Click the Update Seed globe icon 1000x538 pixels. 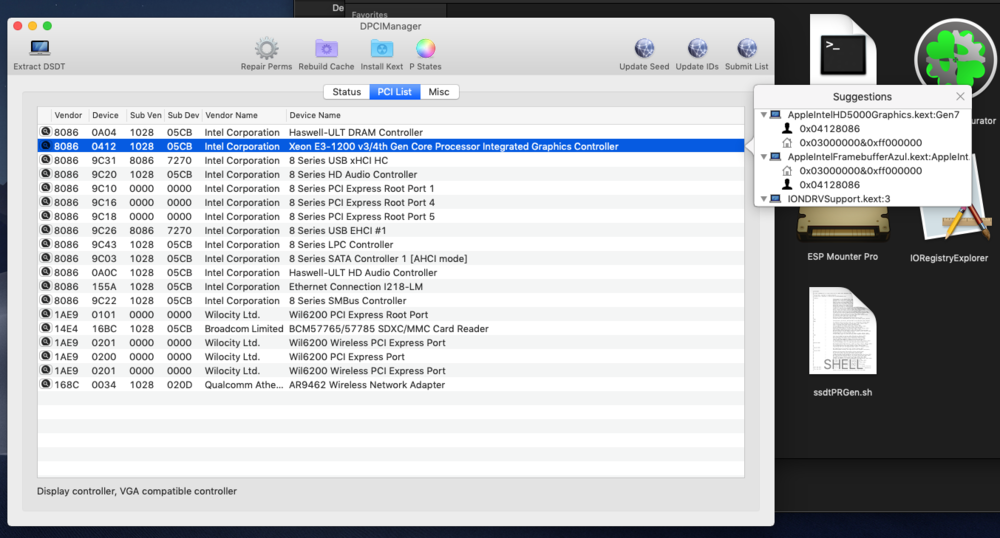point(644,48)
